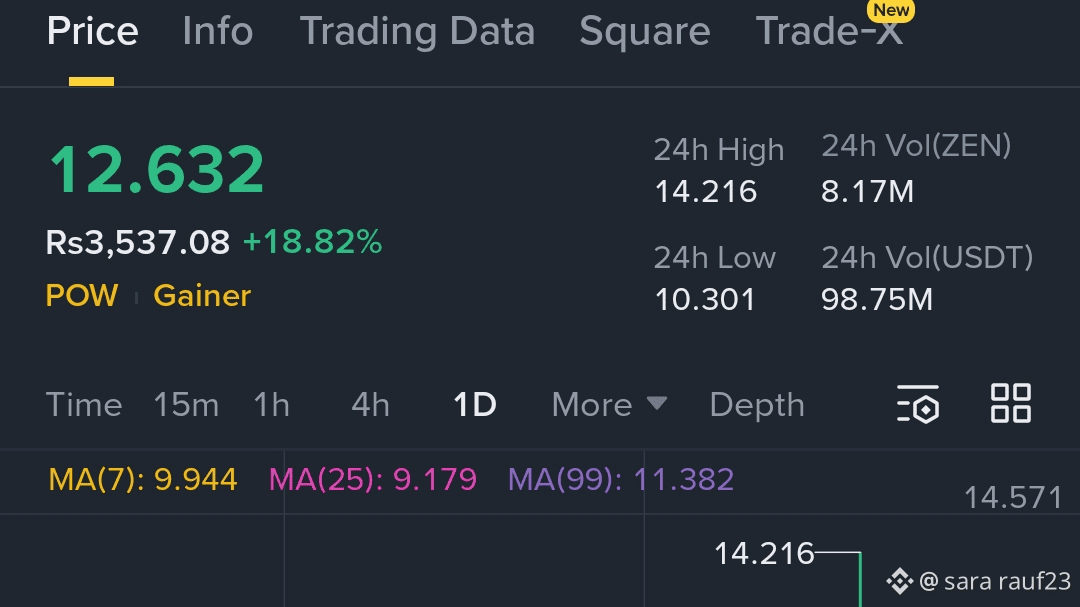Open the Trade-X tab
The width and height of the screenshot is (1080, 607).
[x=830, y=32]
